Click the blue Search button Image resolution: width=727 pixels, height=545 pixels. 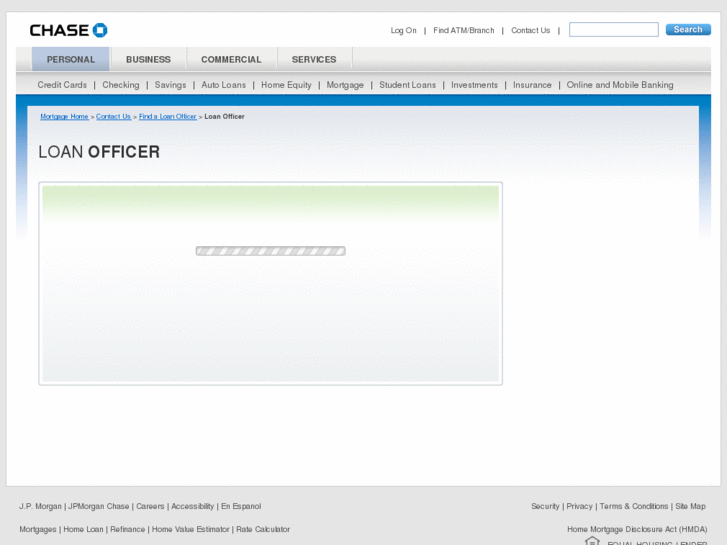click(x=688, y=30)
